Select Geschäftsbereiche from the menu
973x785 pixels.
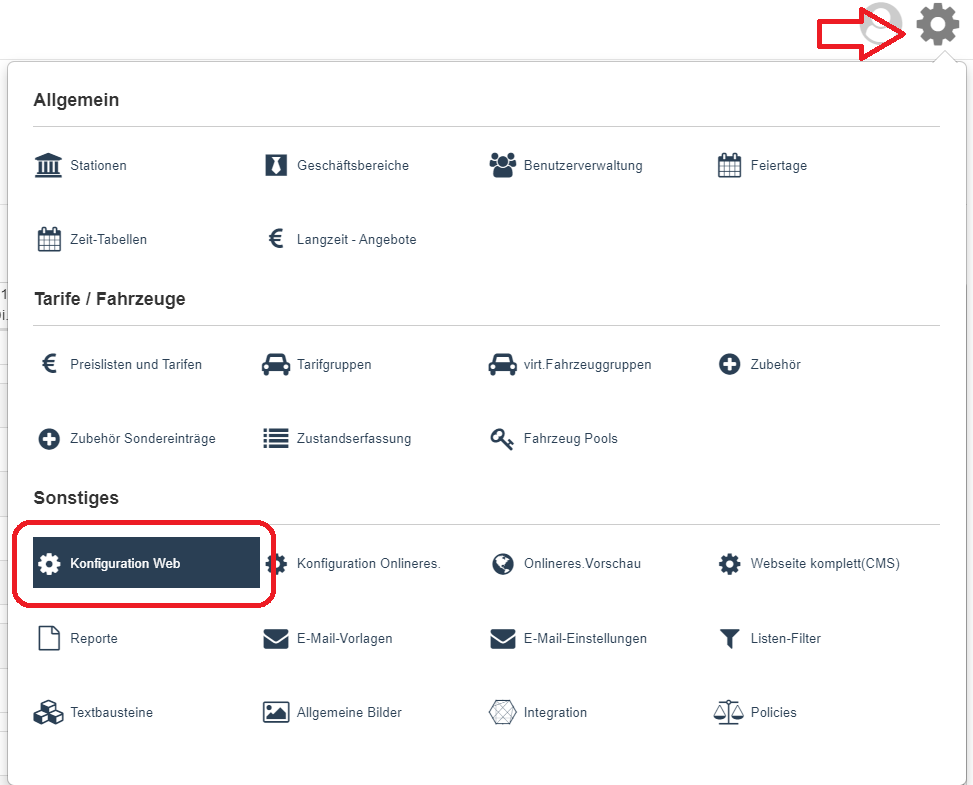tap(352, 166)
